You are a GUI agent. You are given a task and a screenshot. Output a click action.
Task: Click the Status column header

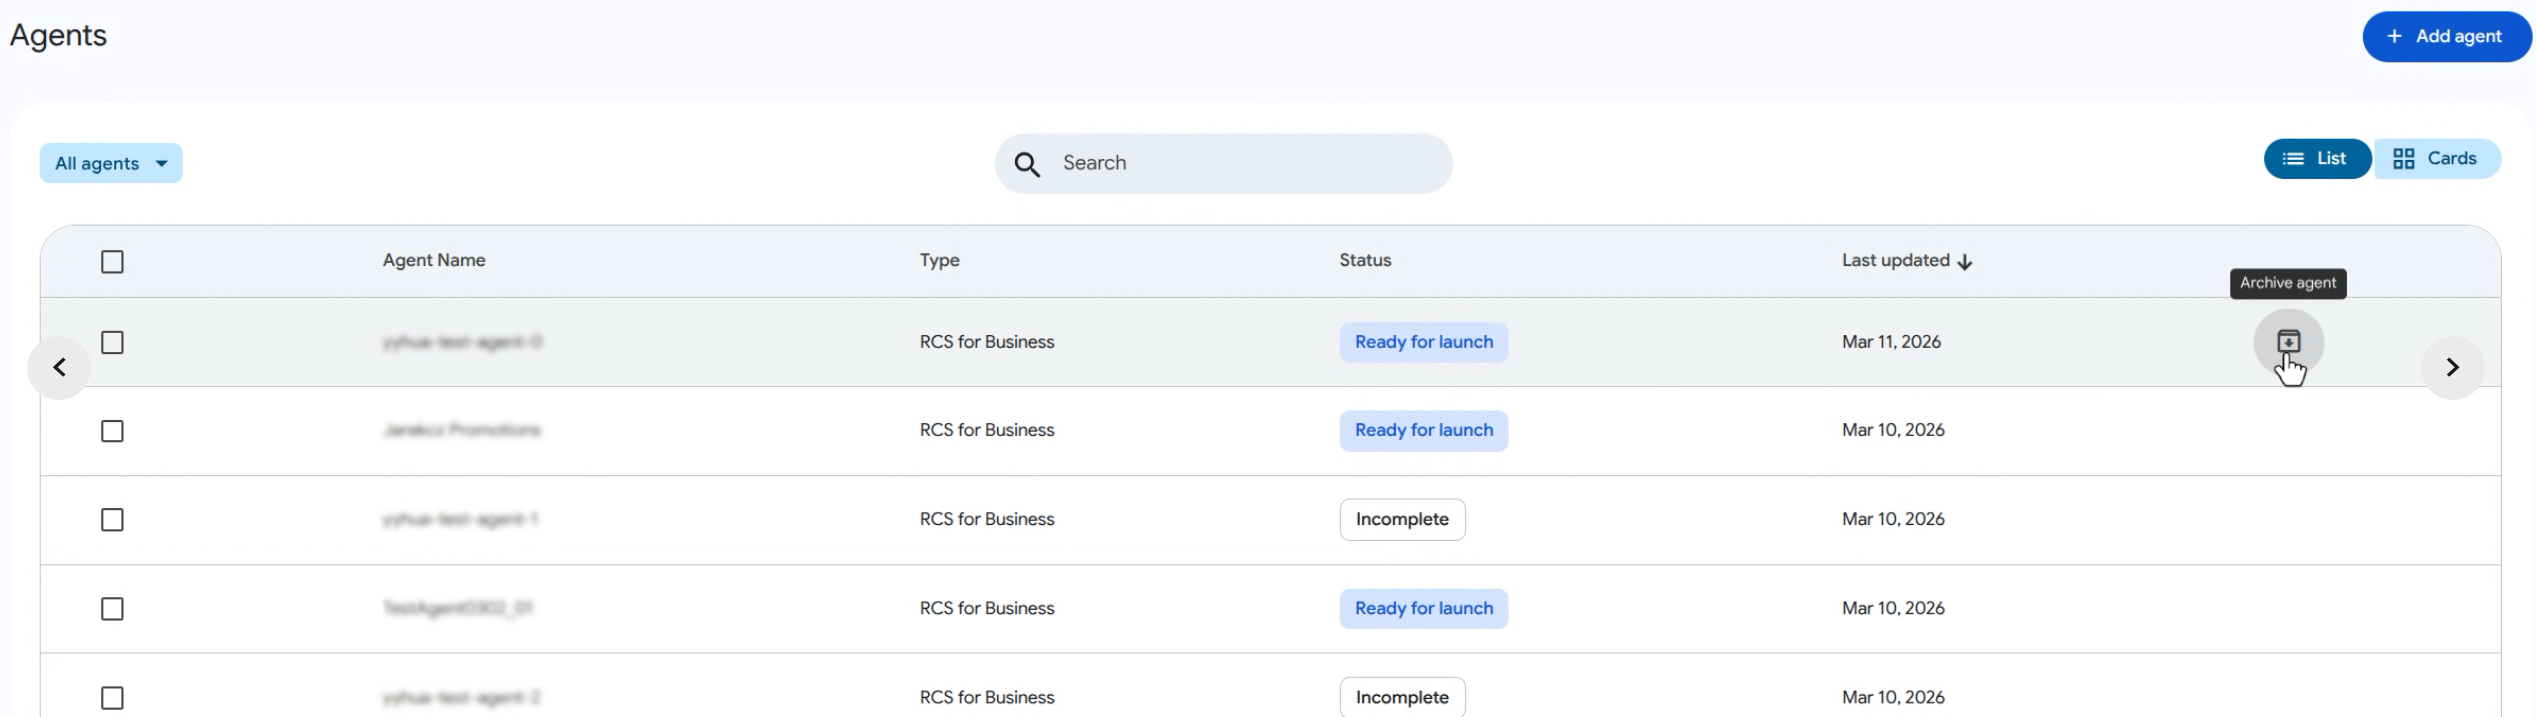(1365, 260)
